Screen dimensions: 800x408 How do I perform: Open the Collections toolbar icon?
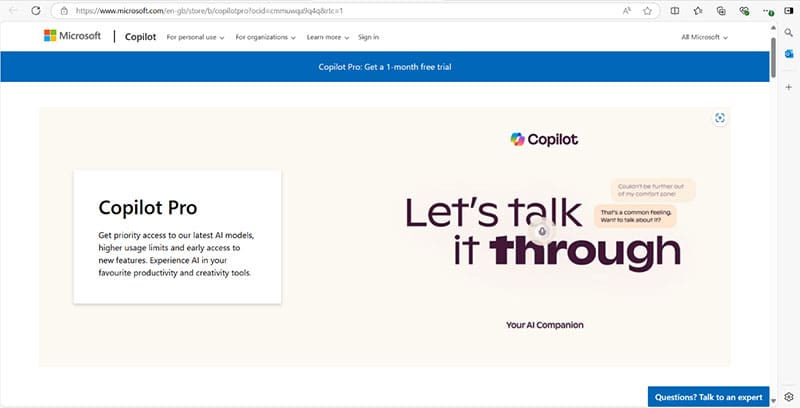pyautogui.click(x=721, y=11)
